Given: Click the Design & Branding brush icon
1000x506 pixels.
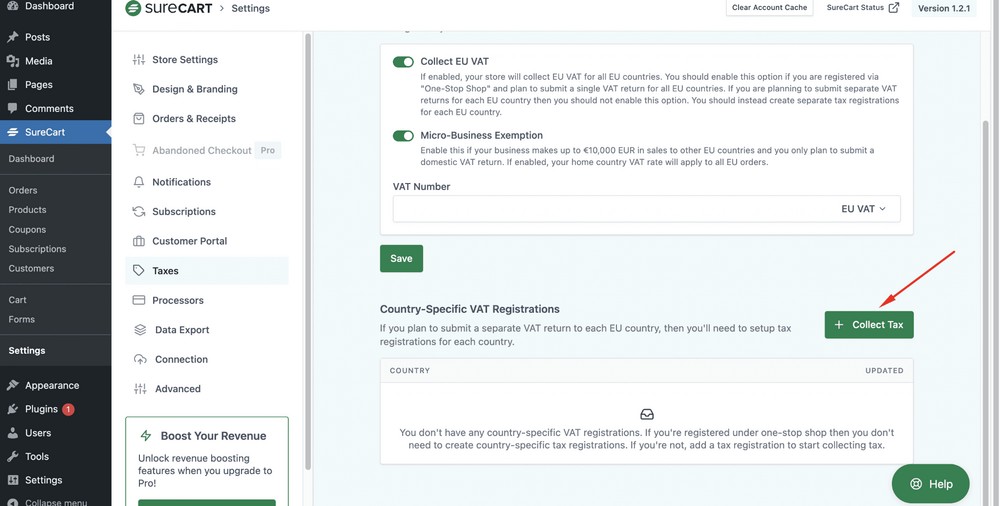Looking at the screenshot, I should click(139, 89).
